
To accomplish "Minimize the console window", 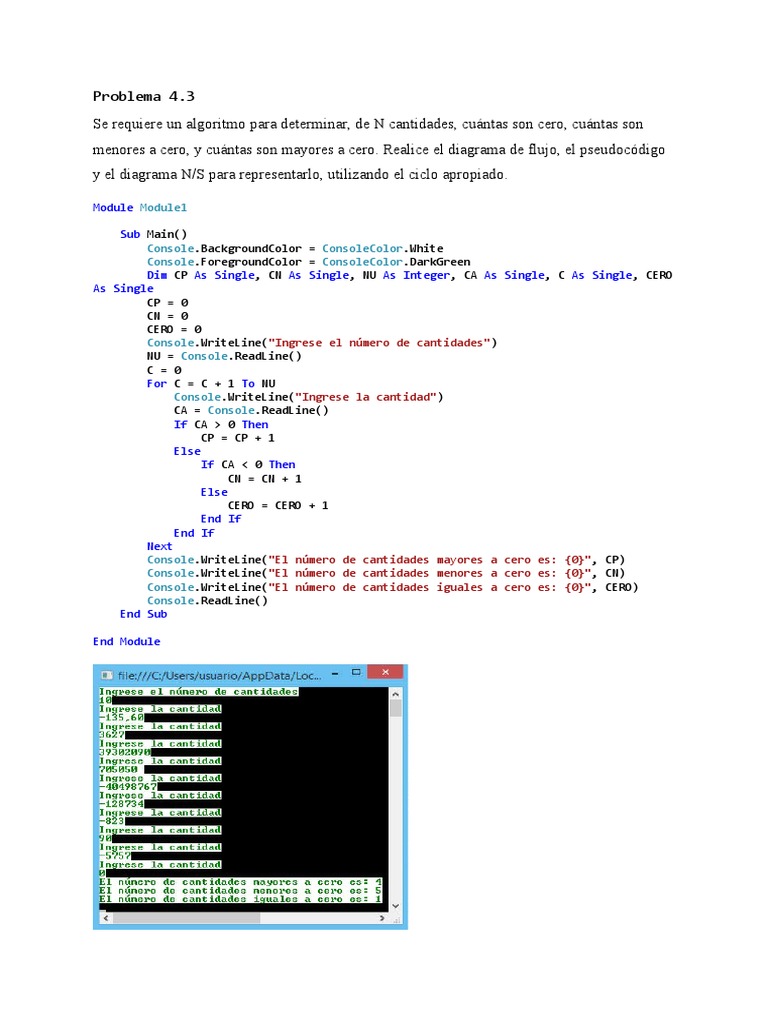I will (335, 673).
